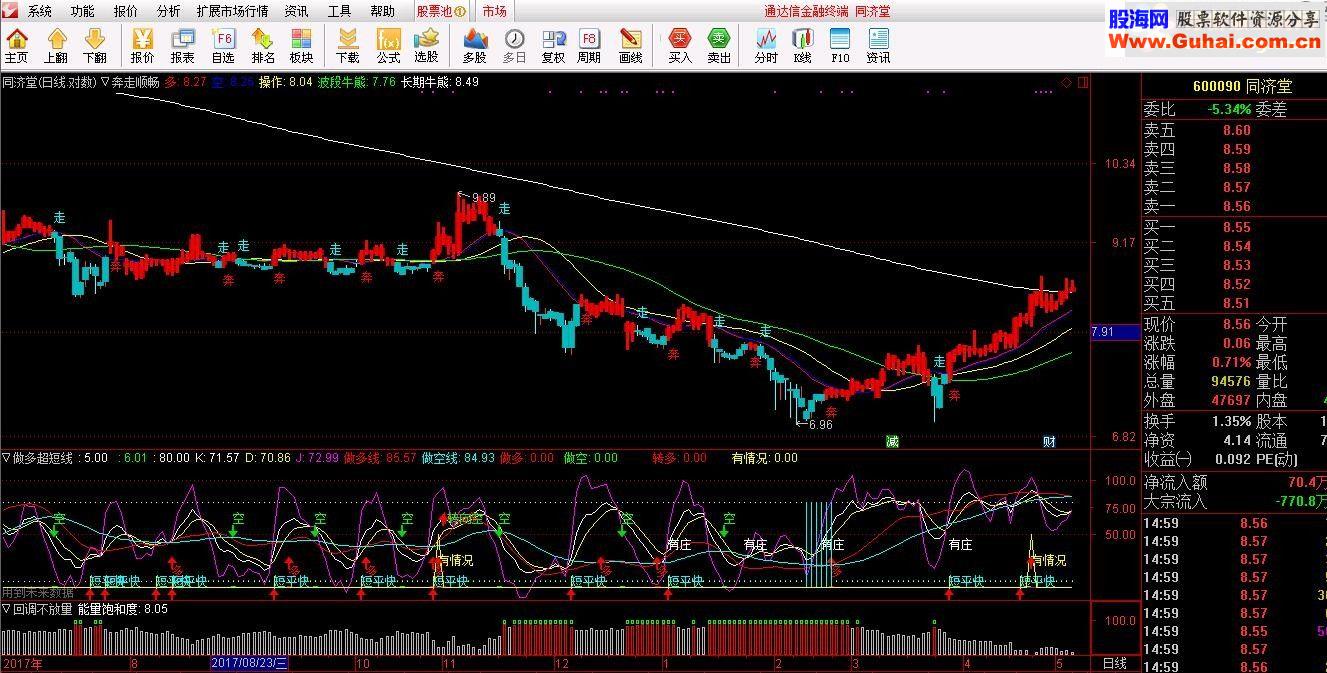This screenshot has height=673, width=1327.
Task: Click the 委比 value -5.34%
Action: [1229, 109]
